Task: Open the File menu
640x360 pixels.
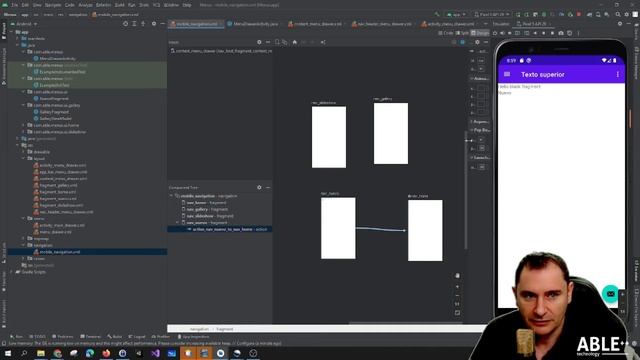Action: click(x=15, y=5)
